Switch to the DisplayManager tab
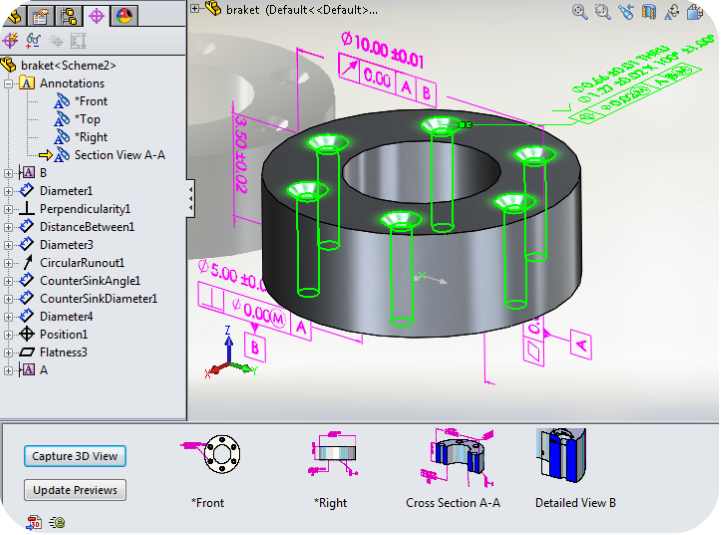The width and height of the screenshot is (721, 535). tap(124, 15)
